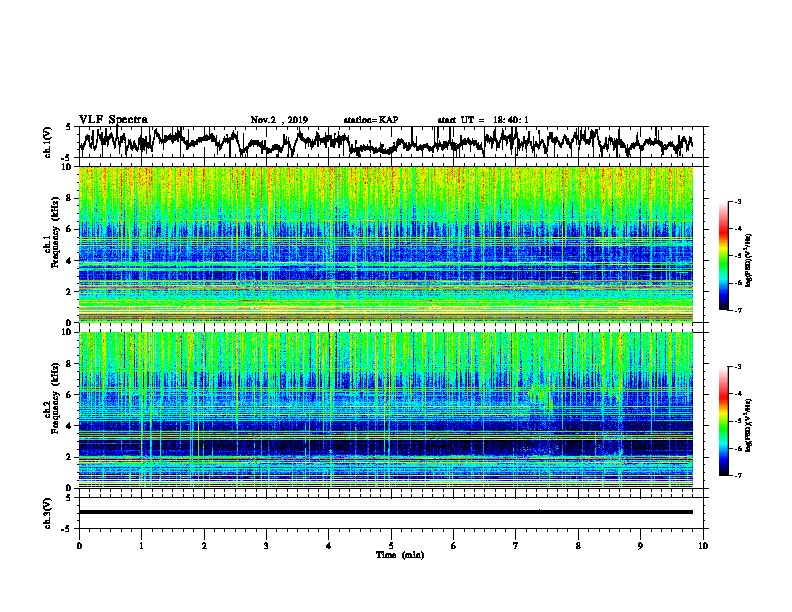Click time-axis tick label "1"
Screen dimensions: 792x612
point(141,546)
